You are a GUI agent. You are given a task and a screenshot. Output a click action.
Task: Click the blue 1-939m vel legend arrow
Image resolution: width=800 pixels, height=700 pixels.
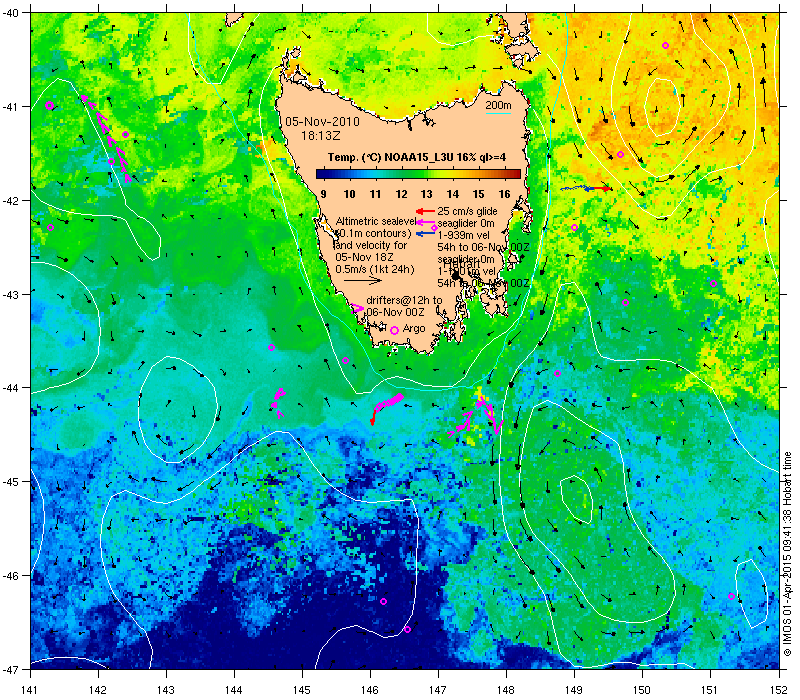(x=425, y=234)
